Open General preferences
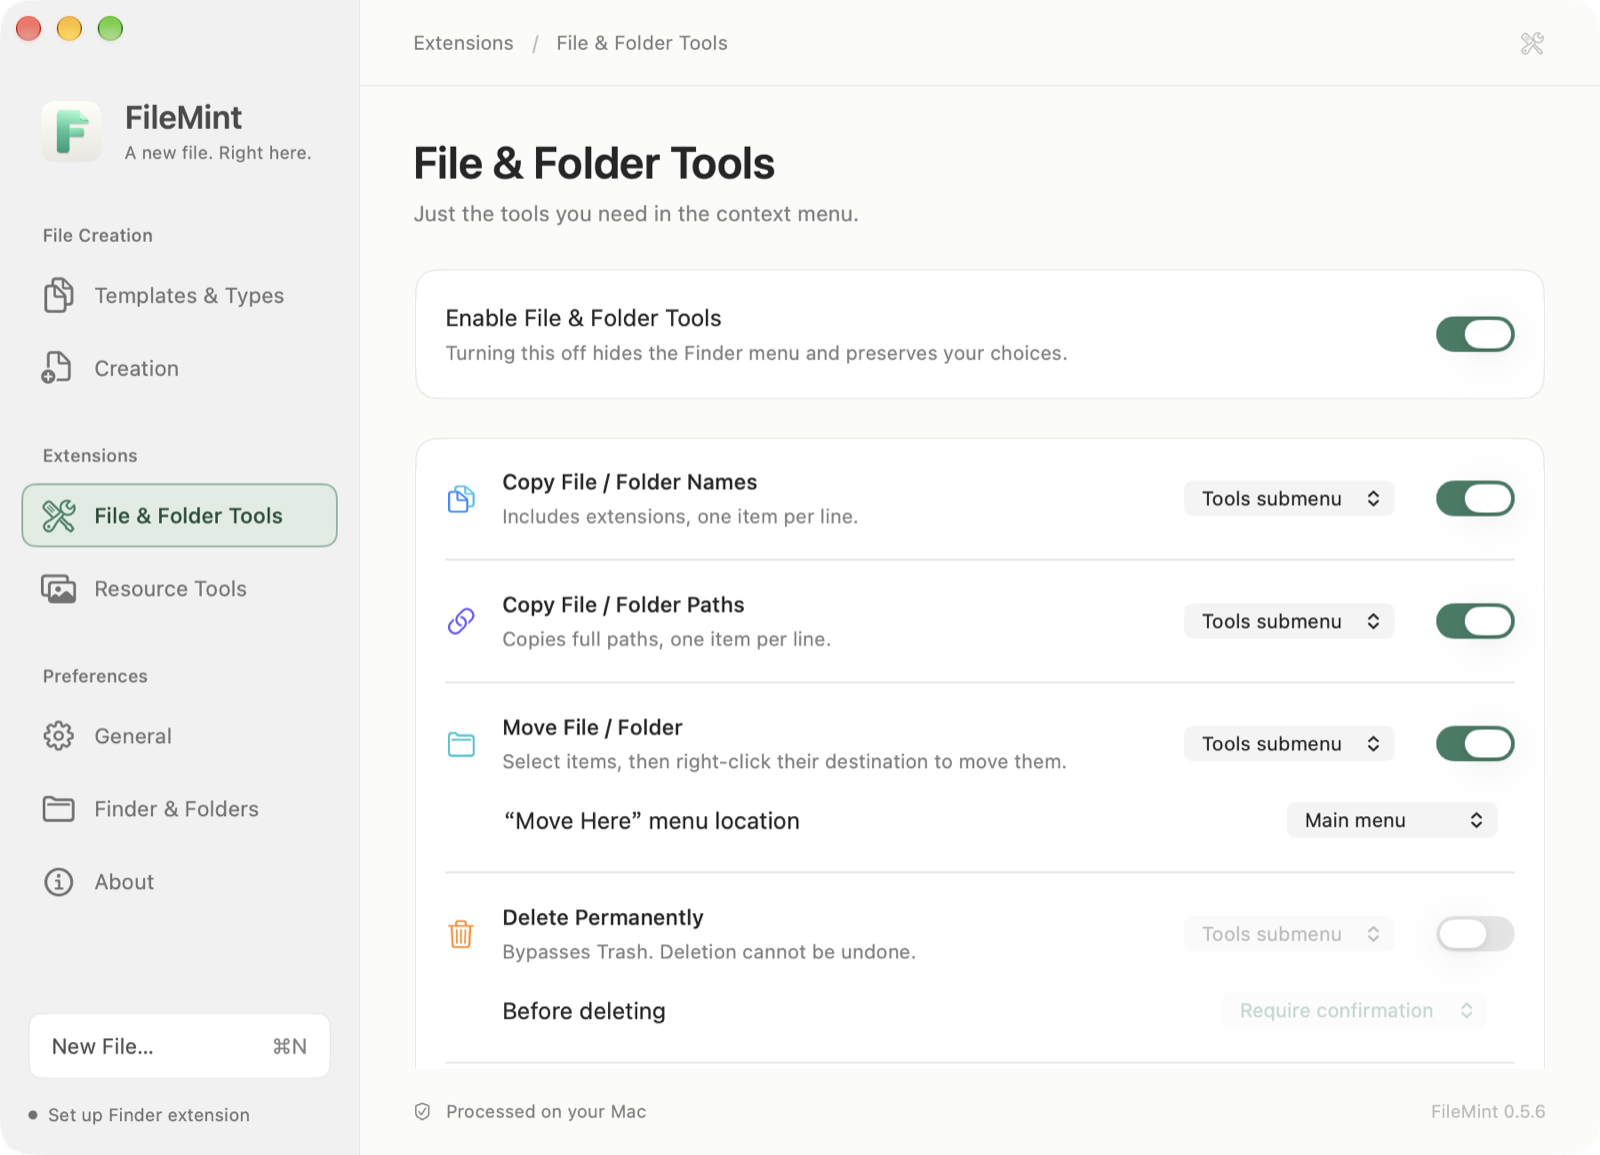The width and height of the screenshot is (1600, 1155). point(179,736)
